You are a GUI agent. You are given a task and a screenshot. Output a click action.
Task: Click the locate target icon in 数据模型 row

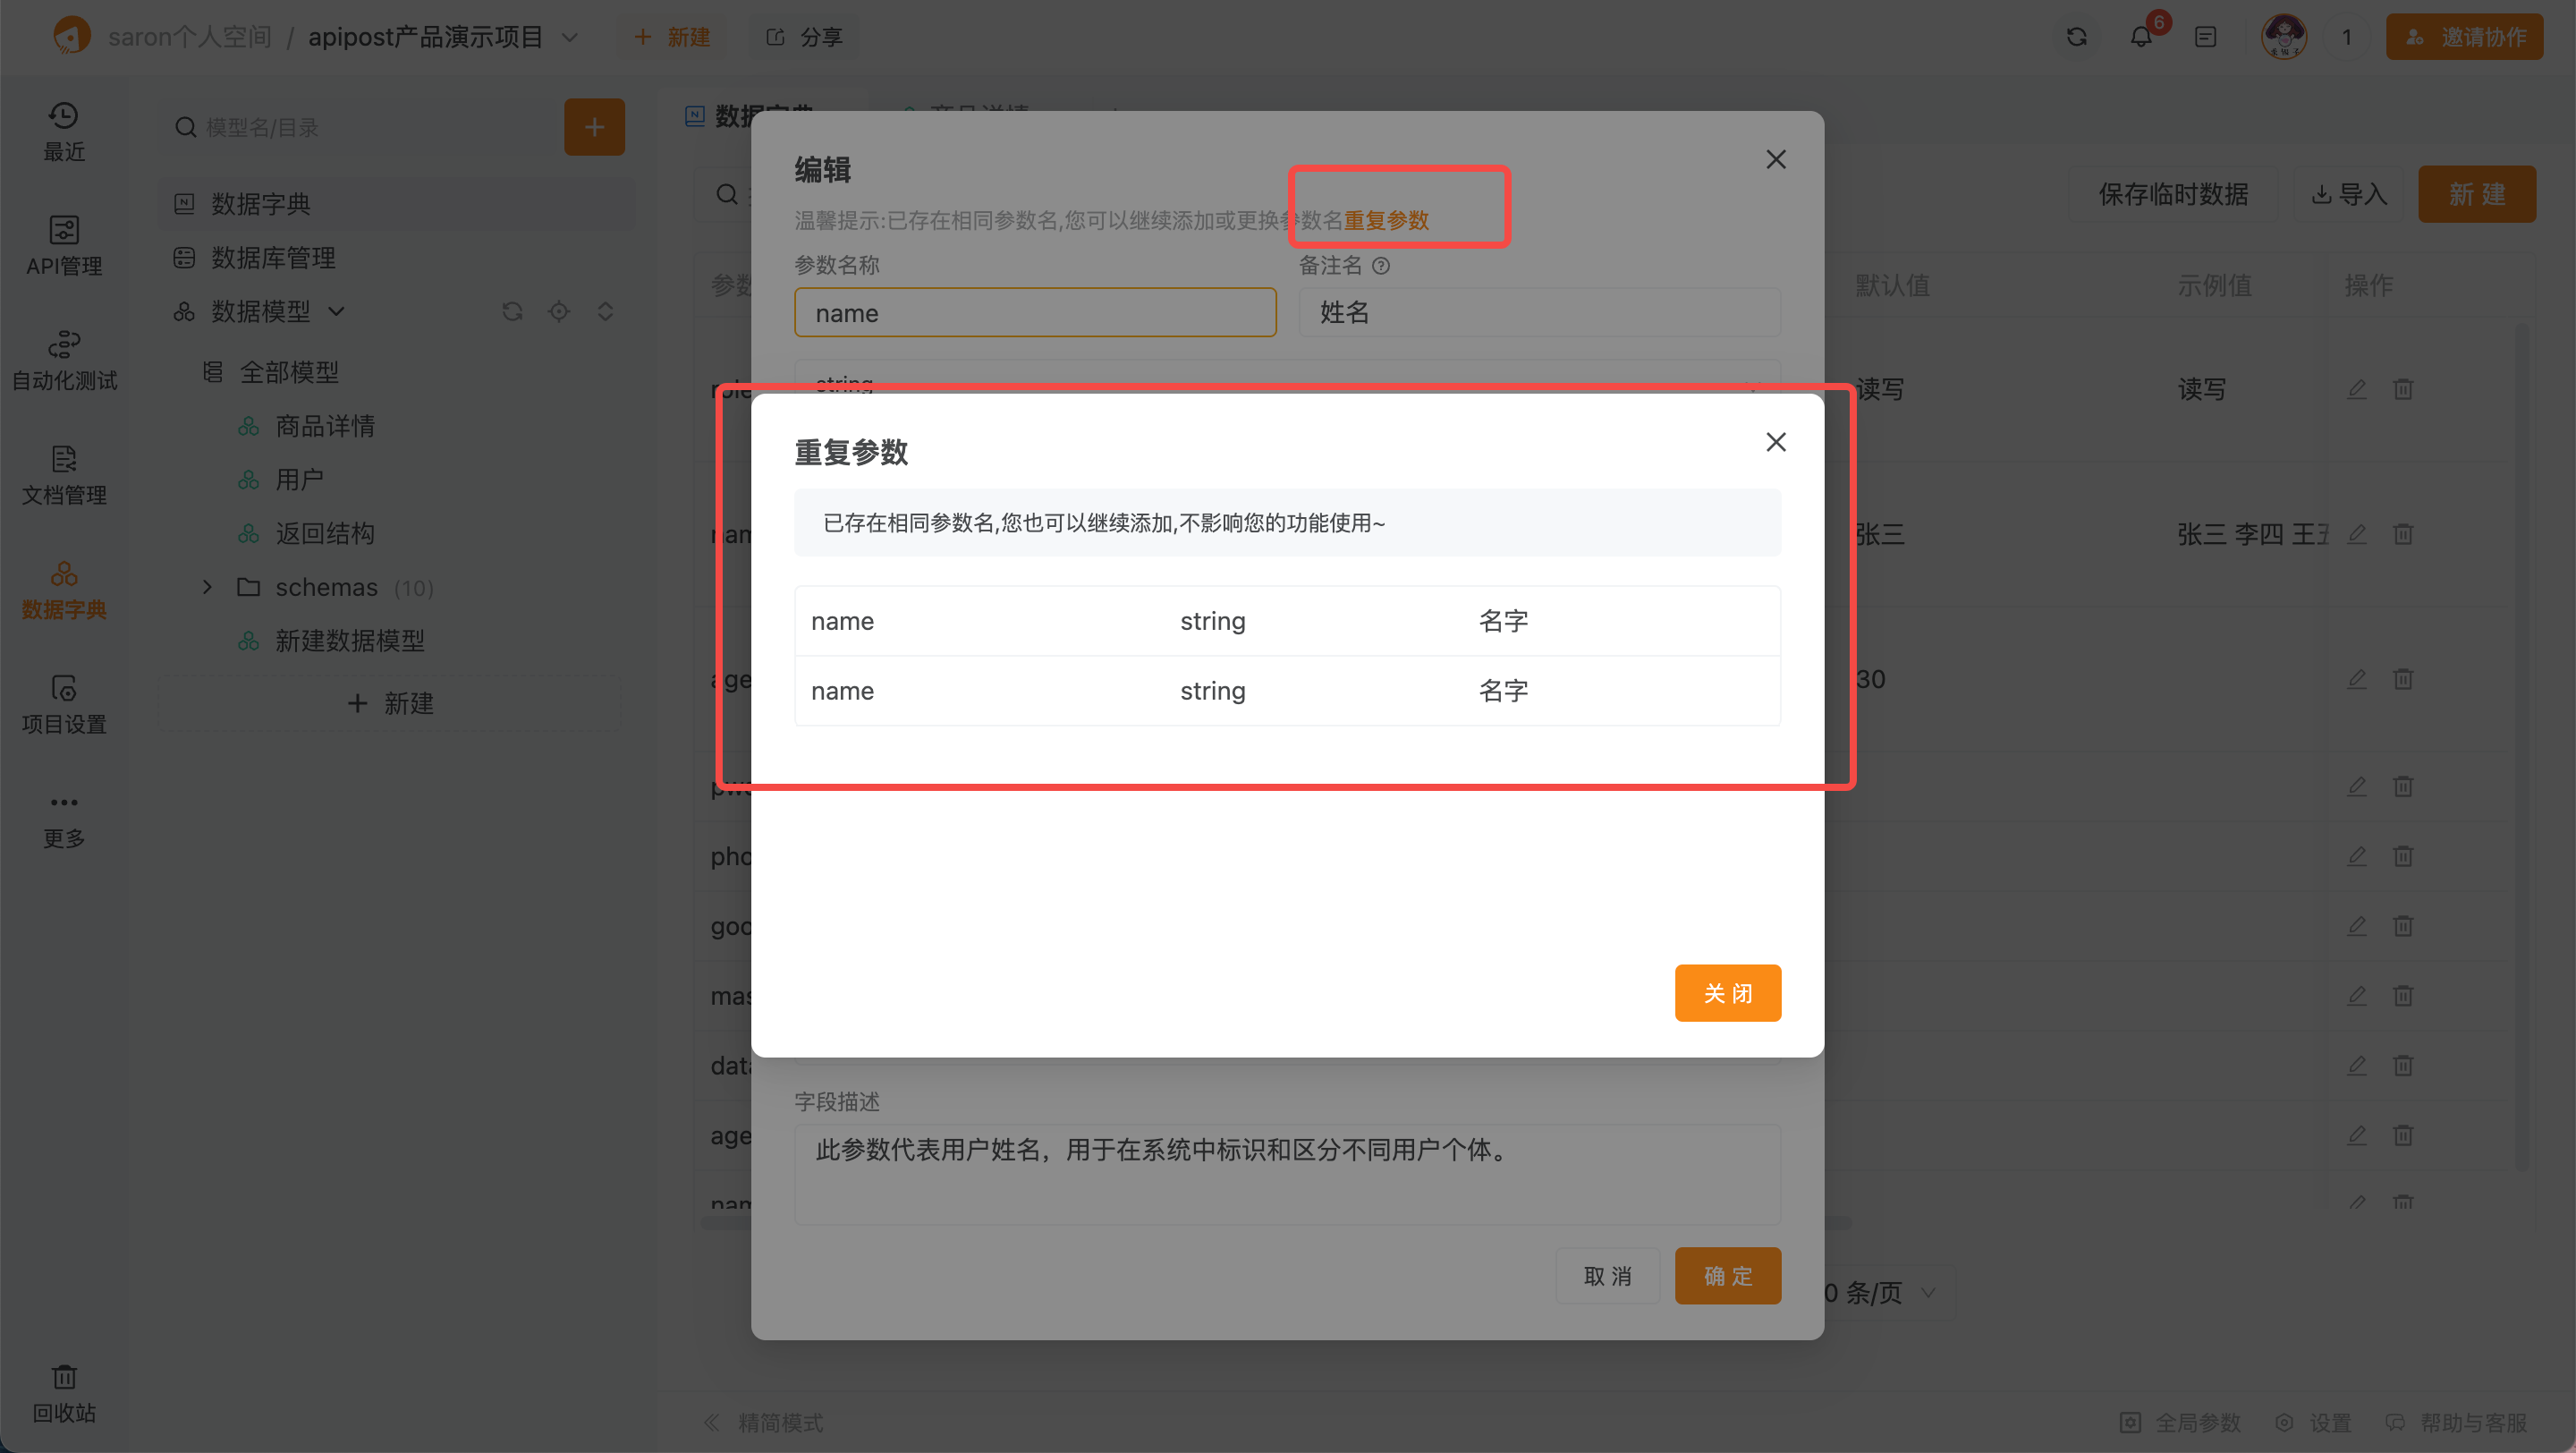559,312
